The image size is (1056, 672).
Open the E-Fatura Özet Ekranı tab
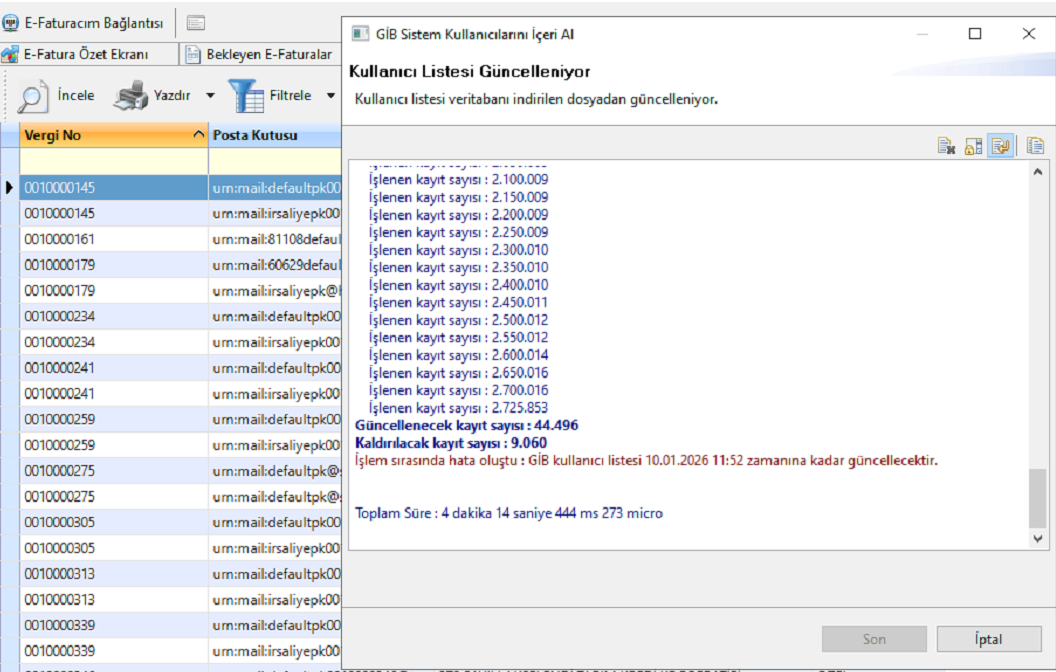coord(86,54)
